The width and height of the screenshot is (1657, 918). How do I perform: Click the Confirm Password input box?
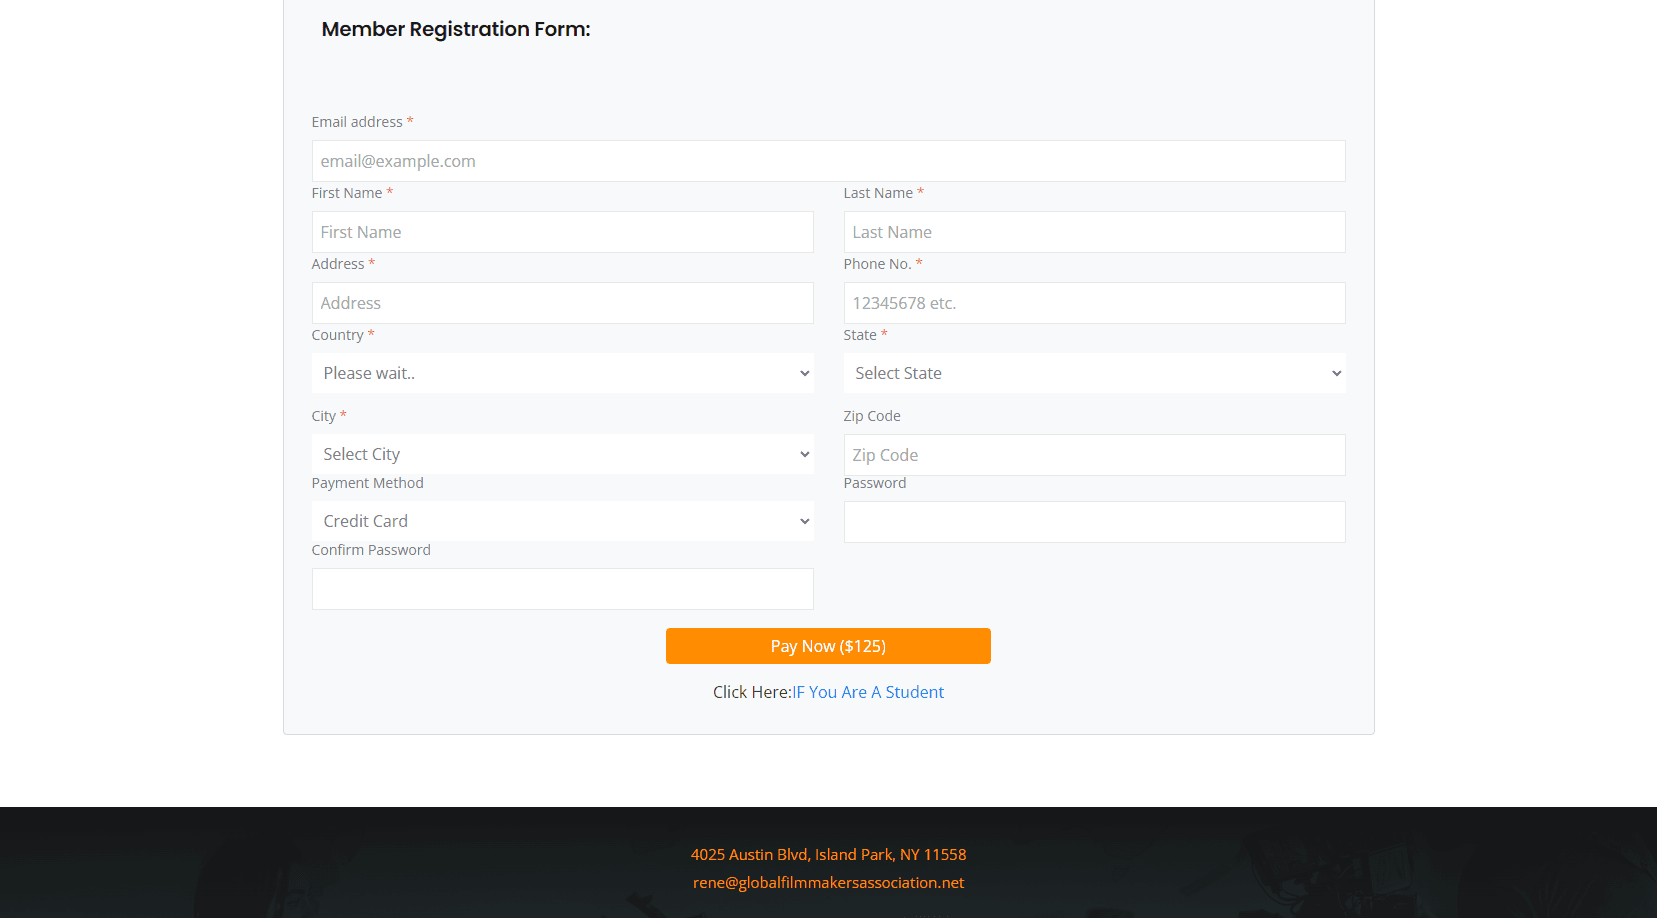coord(562,589)
